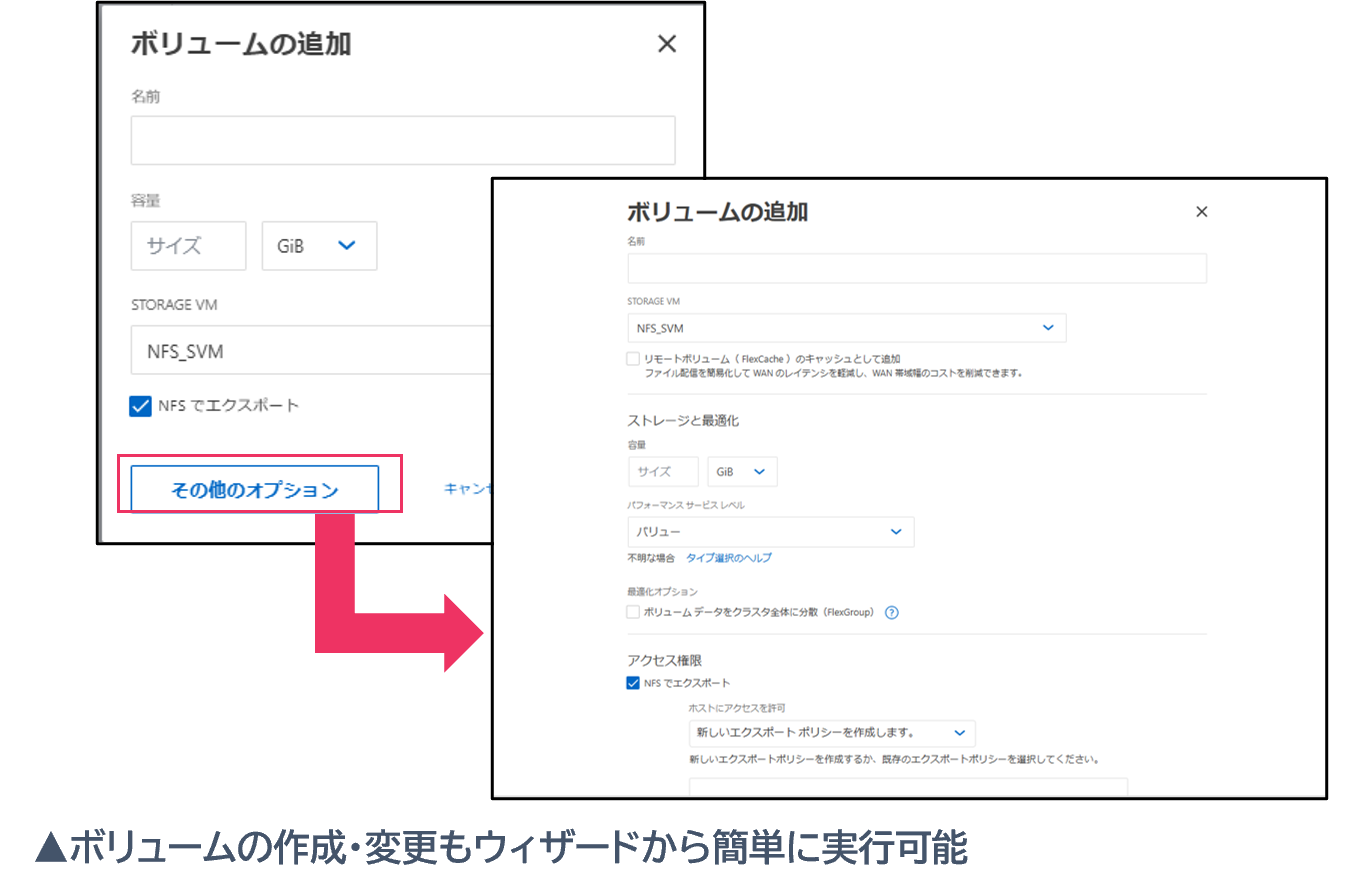This screenshot has width=1370, height=888.
Task: Open バリュー performance service level dropdown
Action: (771, 532)
